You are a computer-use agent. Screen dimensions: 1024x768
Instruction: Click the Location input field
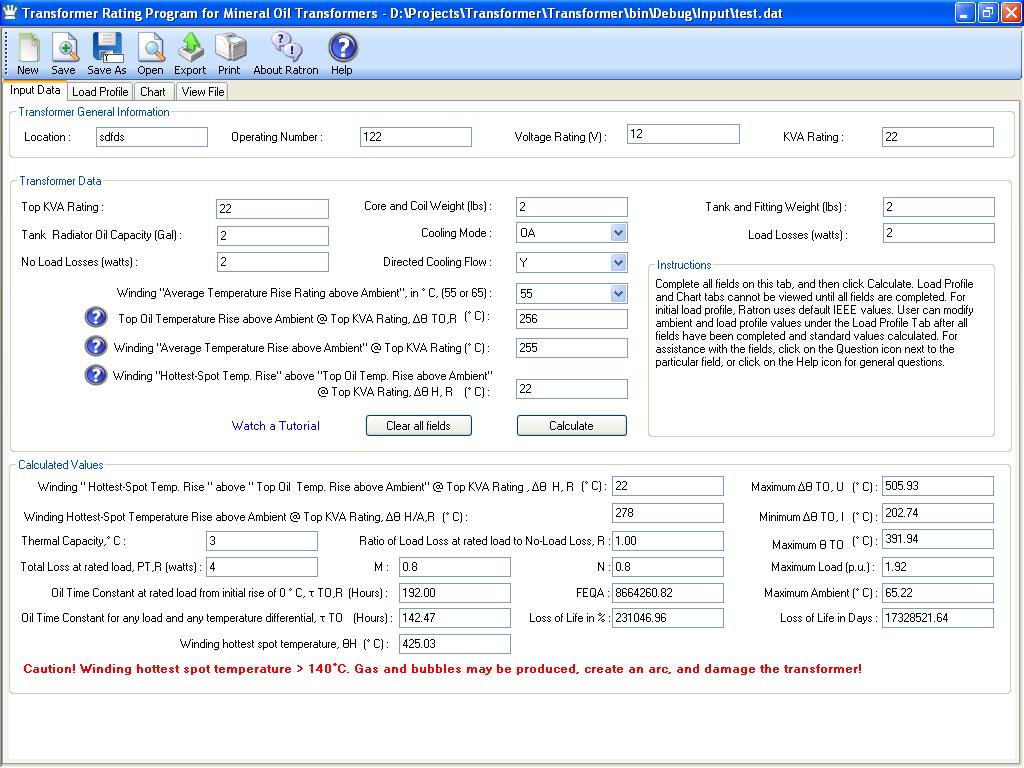(152, 137)
